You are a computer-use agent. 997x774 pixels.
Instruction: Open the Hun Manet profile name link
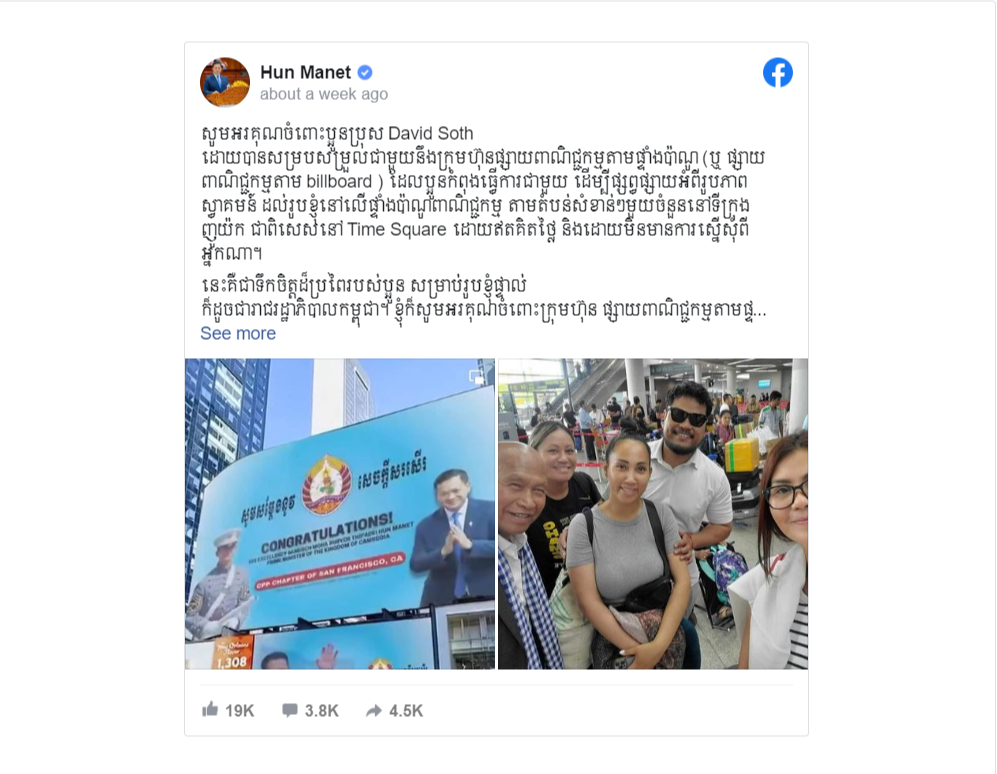point(305,73)
